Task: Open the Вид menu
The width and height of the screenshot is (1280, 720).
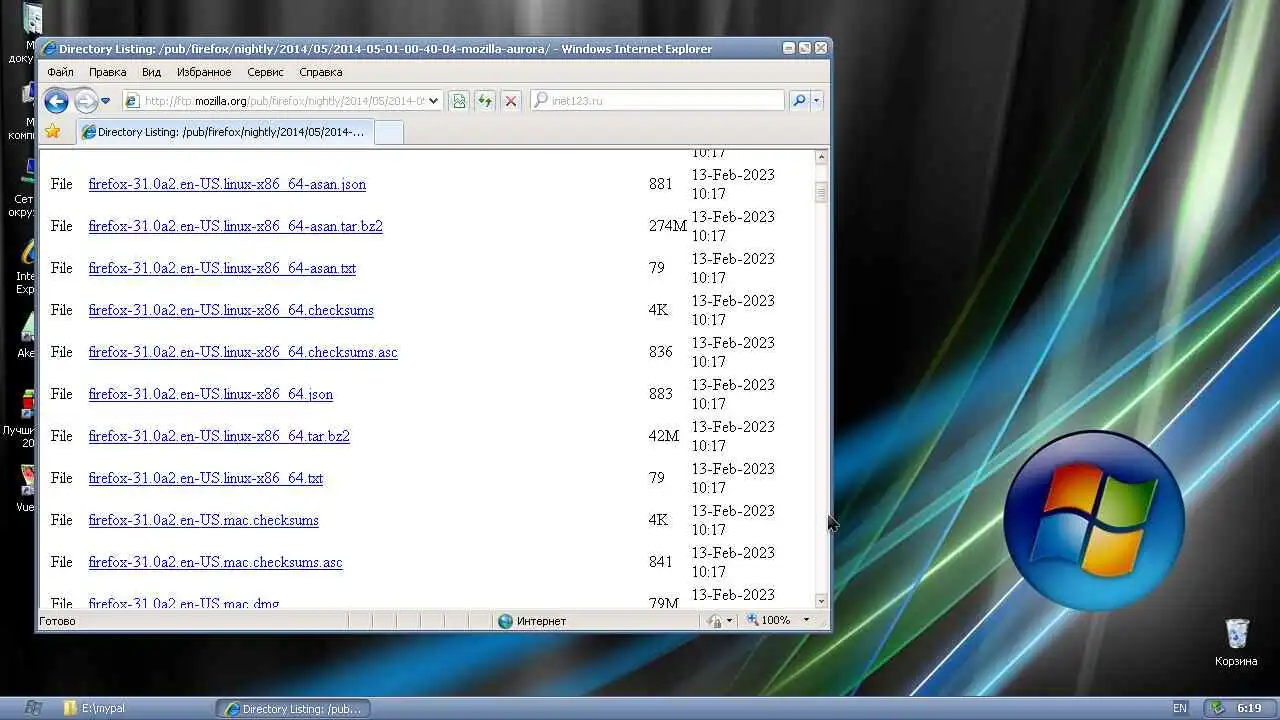Action: pos(151,72)
